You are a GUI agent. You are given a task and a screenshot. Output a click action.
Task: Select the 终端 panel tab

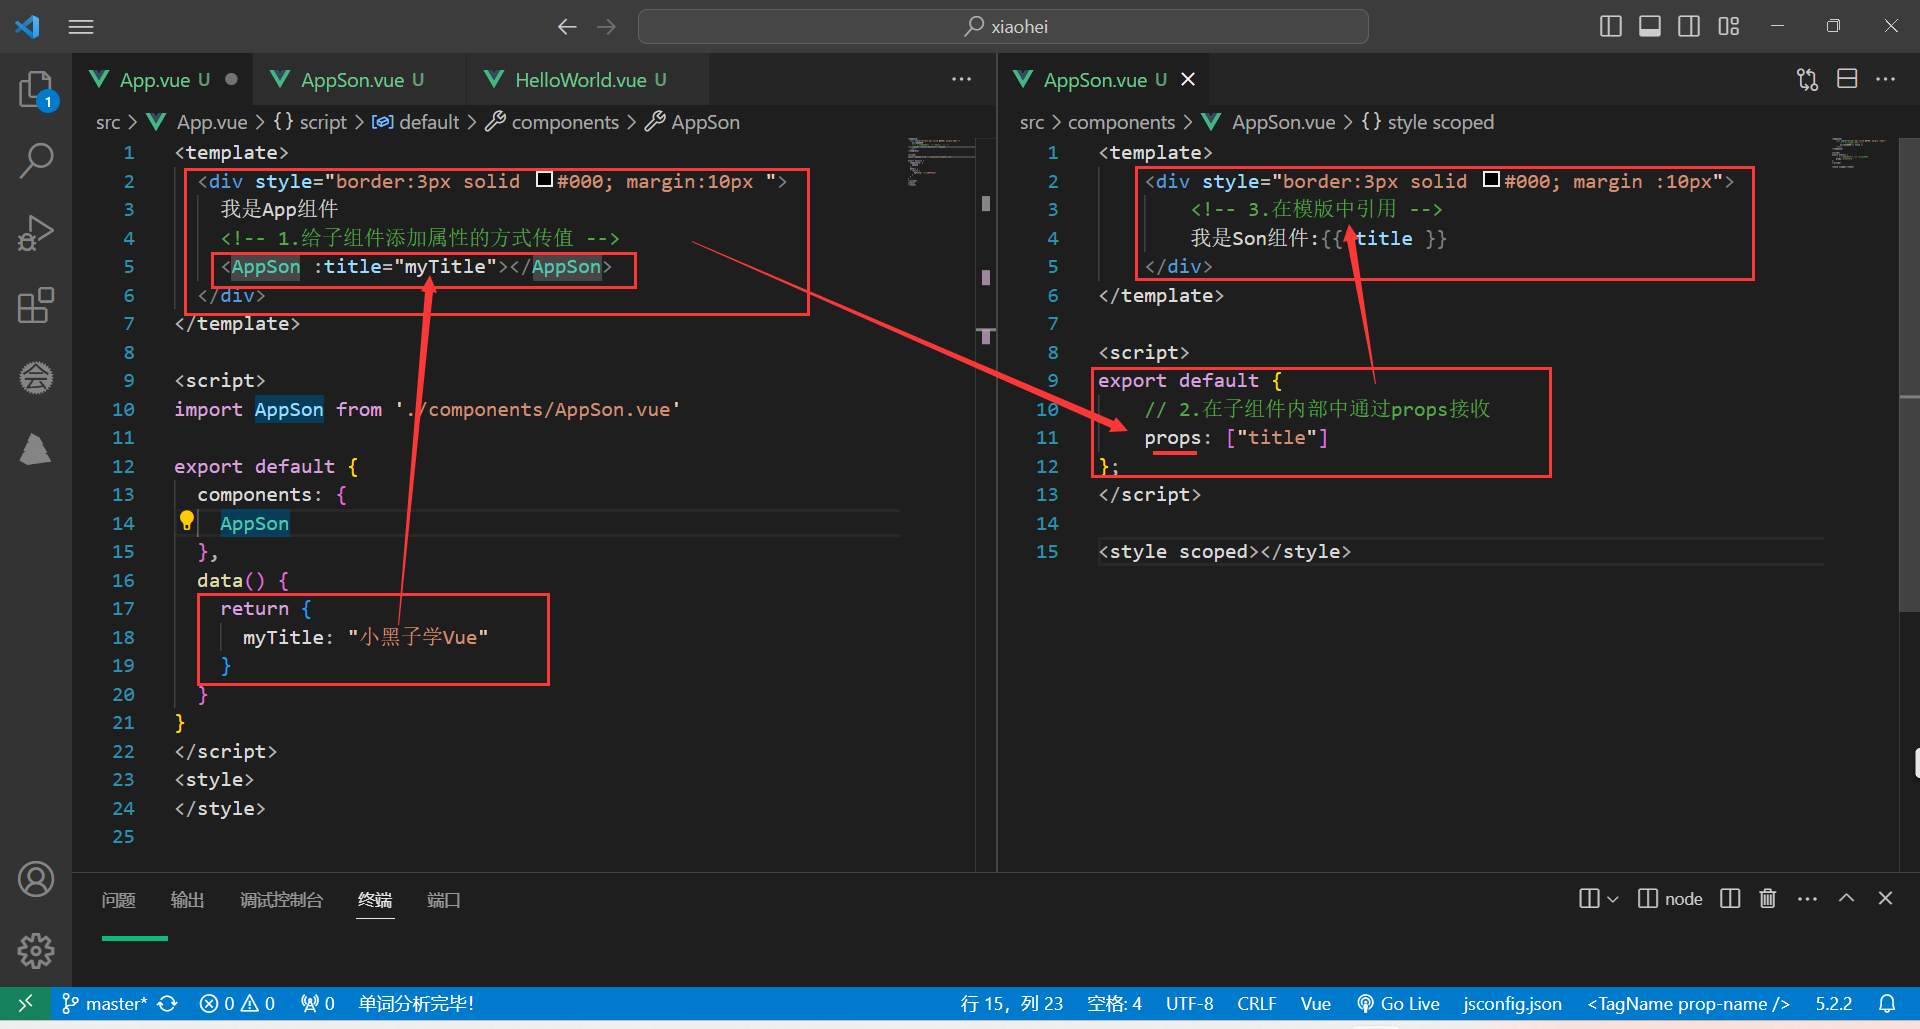click(x=375, y=900)
